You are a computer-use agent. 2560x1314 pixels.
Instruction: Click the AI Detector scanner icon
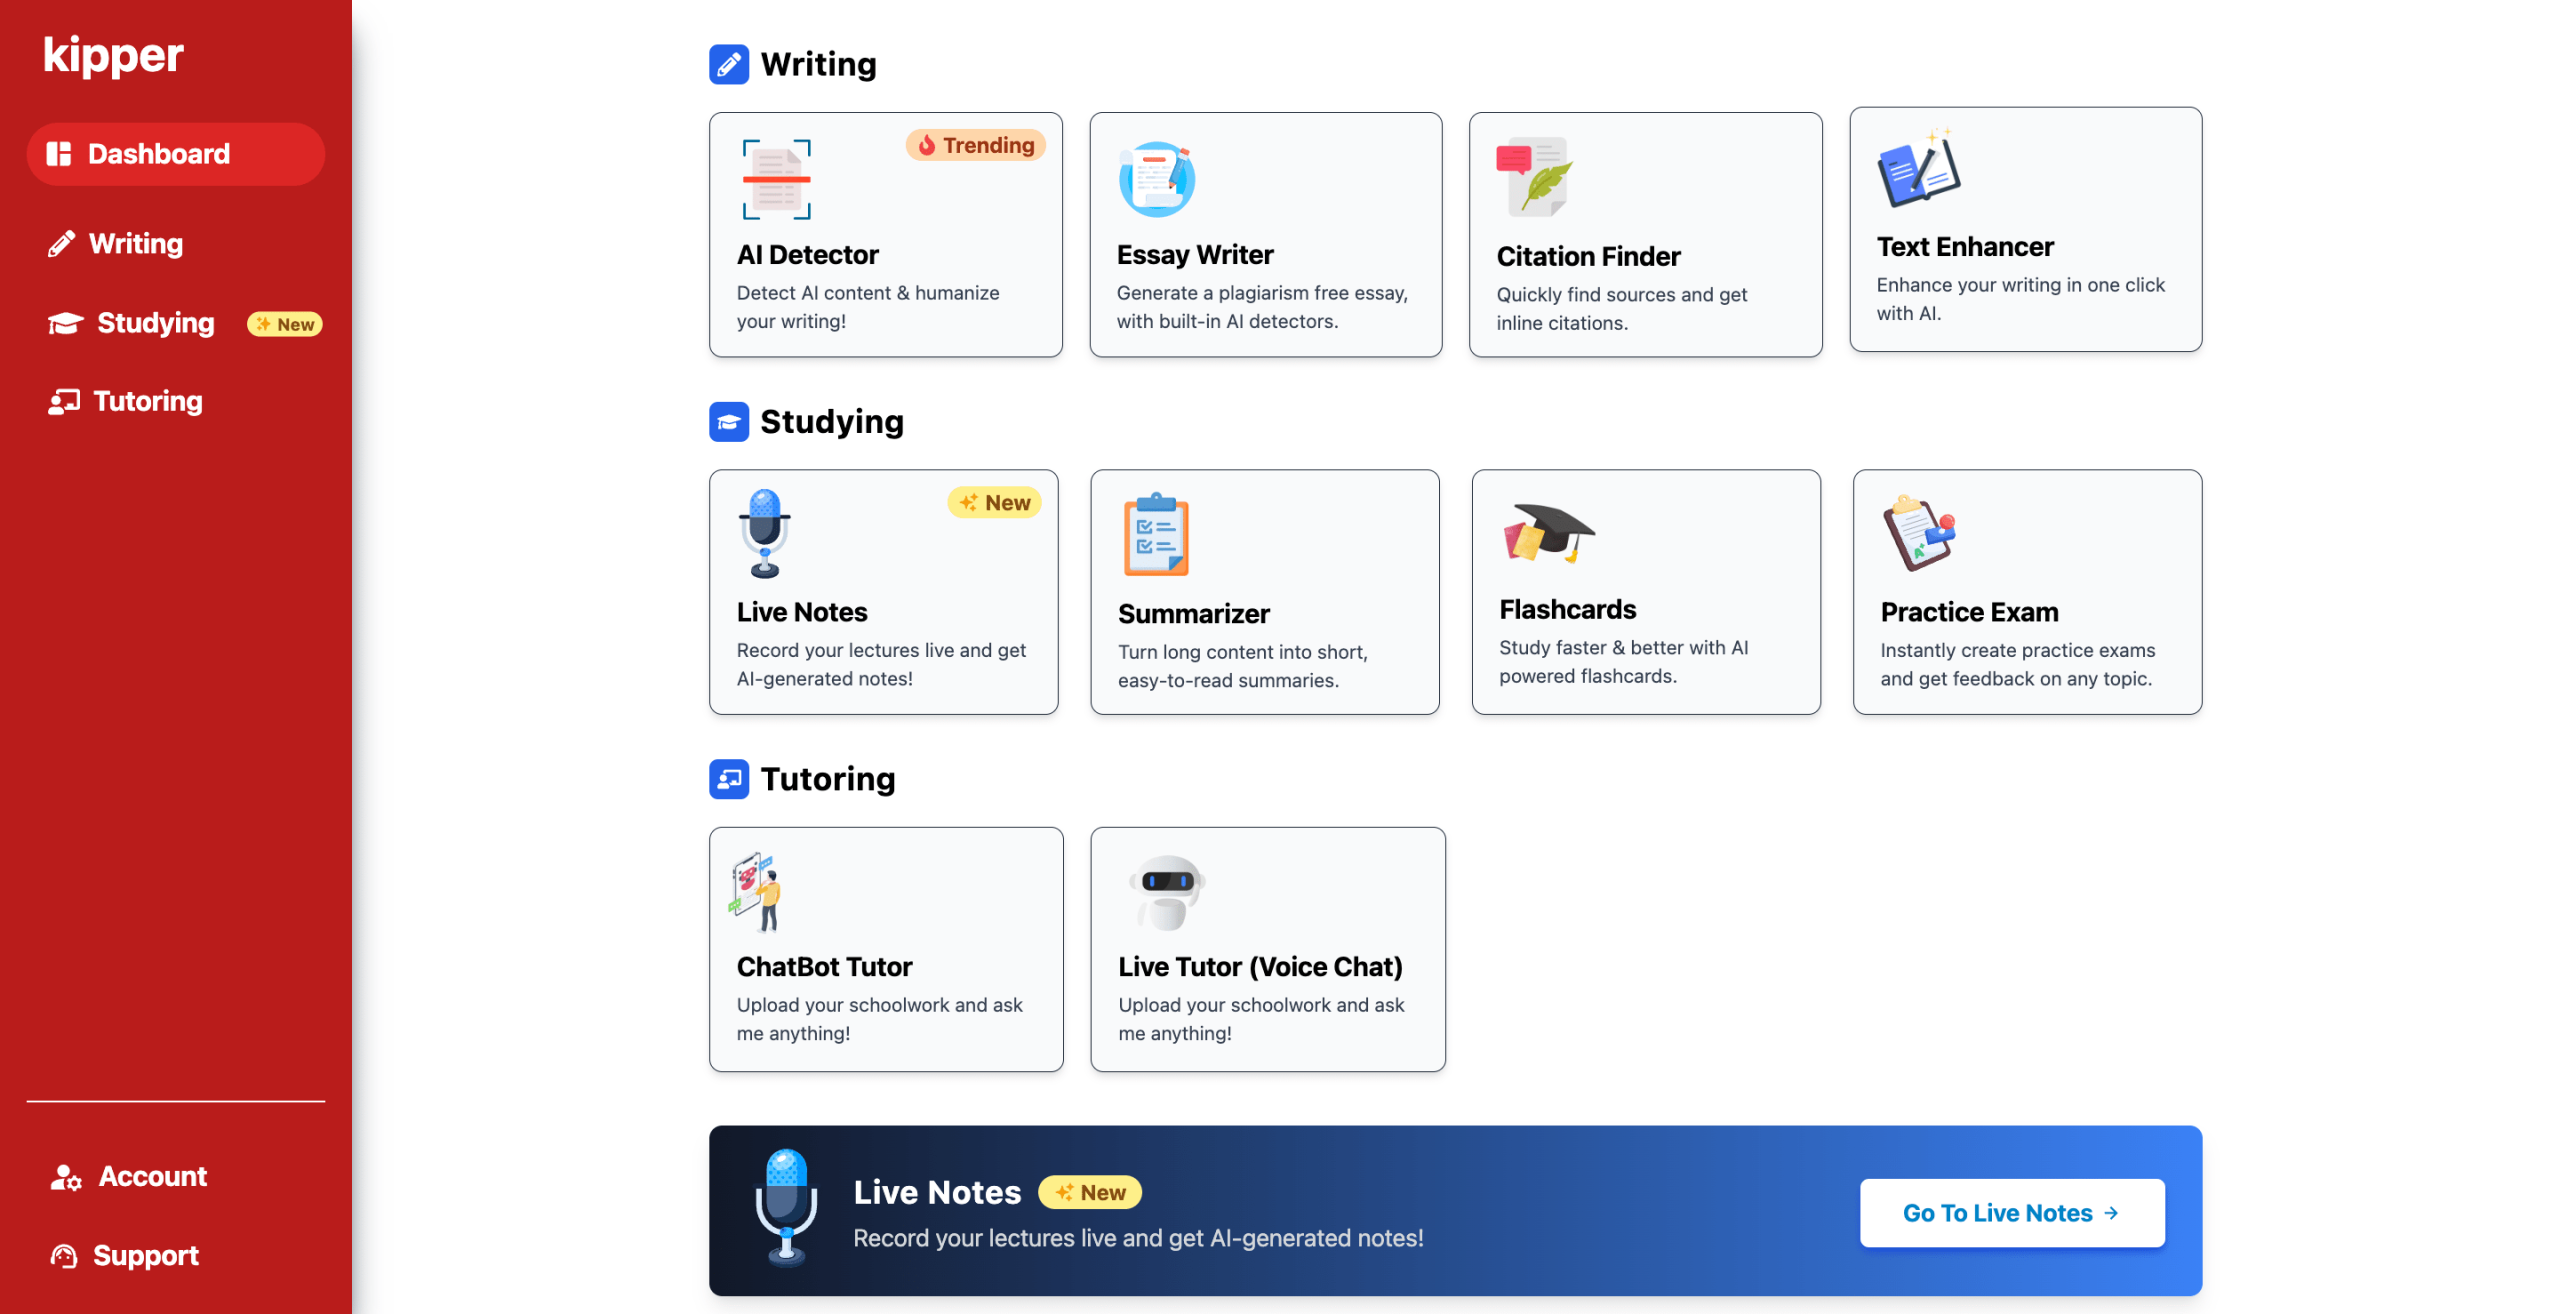pyautogui.click(x=776, y=179)
